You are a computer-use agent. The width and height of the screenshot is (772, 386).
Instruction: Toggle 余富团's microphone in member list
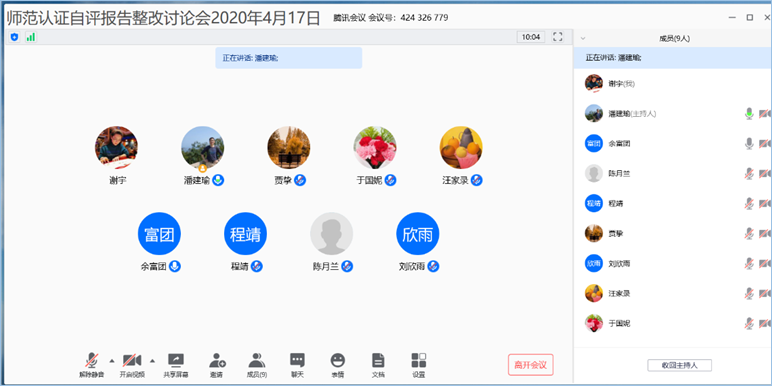coord(749,143)
